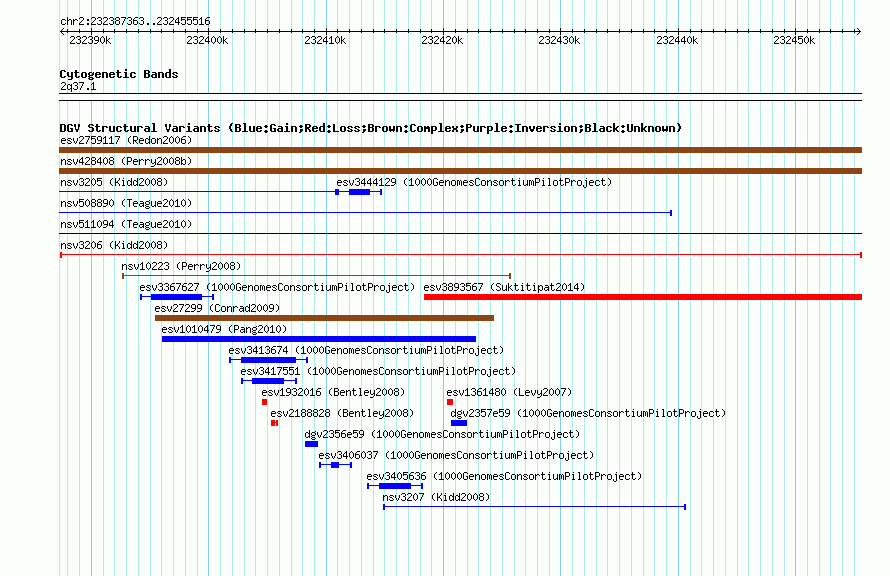The height and width of the screenshot is (576, 890).
Task: Select the blue esv3406037 glyph
Action: tap(335, 465)
